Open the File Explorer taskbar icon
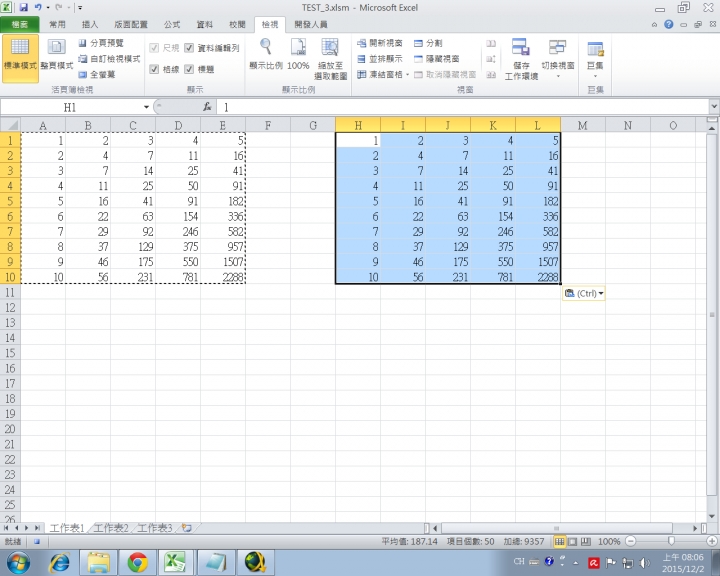This screenshot has width=720, height=576. (x=98, y=562)
